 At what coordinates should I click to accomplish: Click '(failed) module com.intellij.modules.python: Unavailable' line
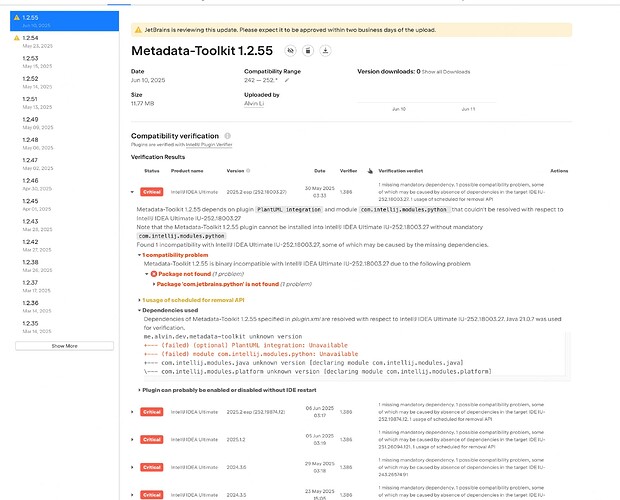coord(251,354)
